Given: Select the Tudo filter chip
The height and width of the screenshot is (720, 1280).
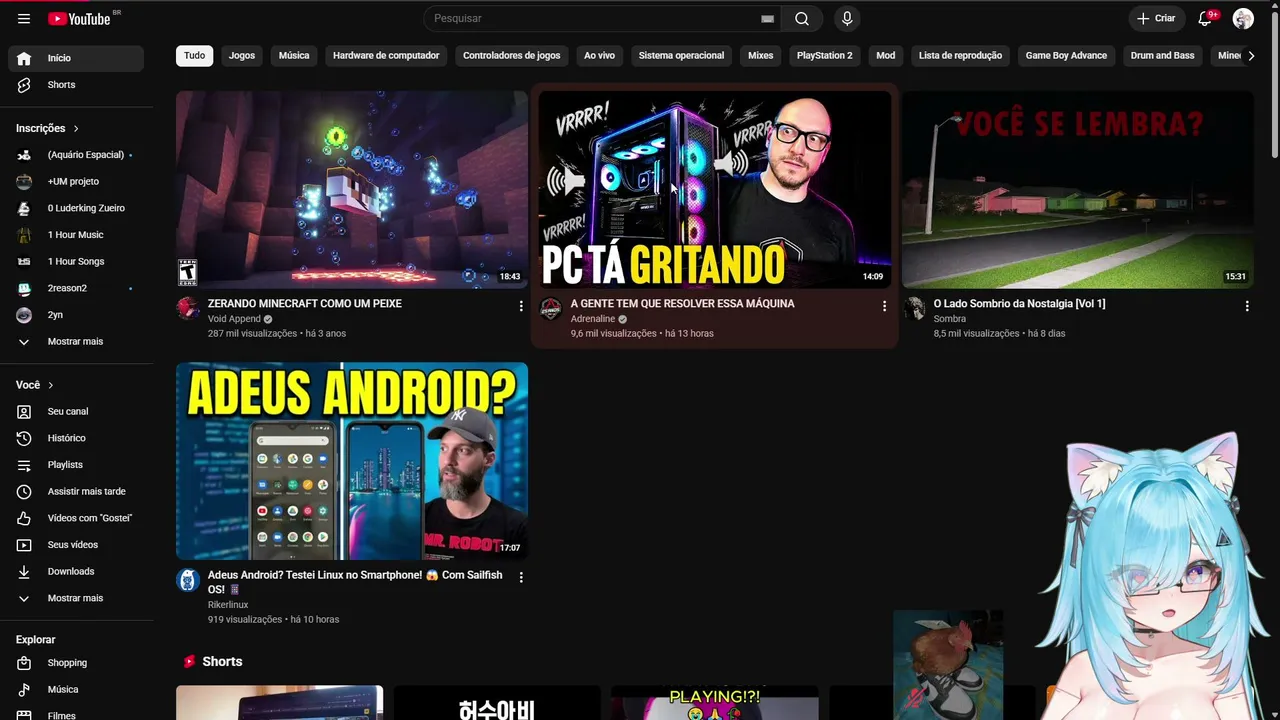Looking at the screenshot, I should pyautogui.click(x=195, y=56).
